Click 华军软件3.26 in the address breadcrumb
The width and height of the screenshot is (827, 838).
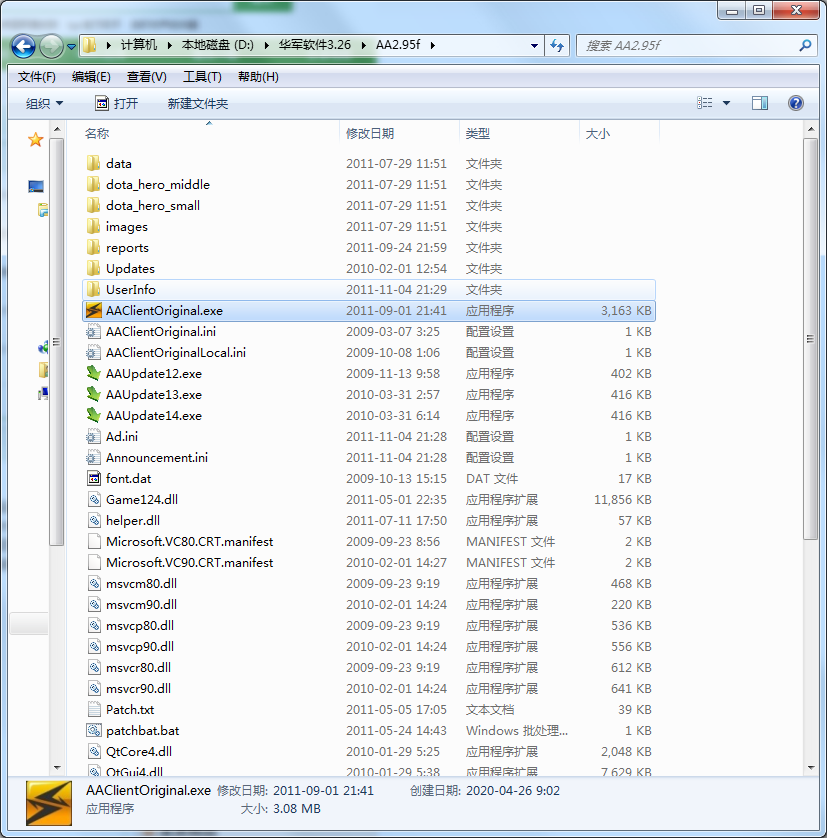[315, 46]
